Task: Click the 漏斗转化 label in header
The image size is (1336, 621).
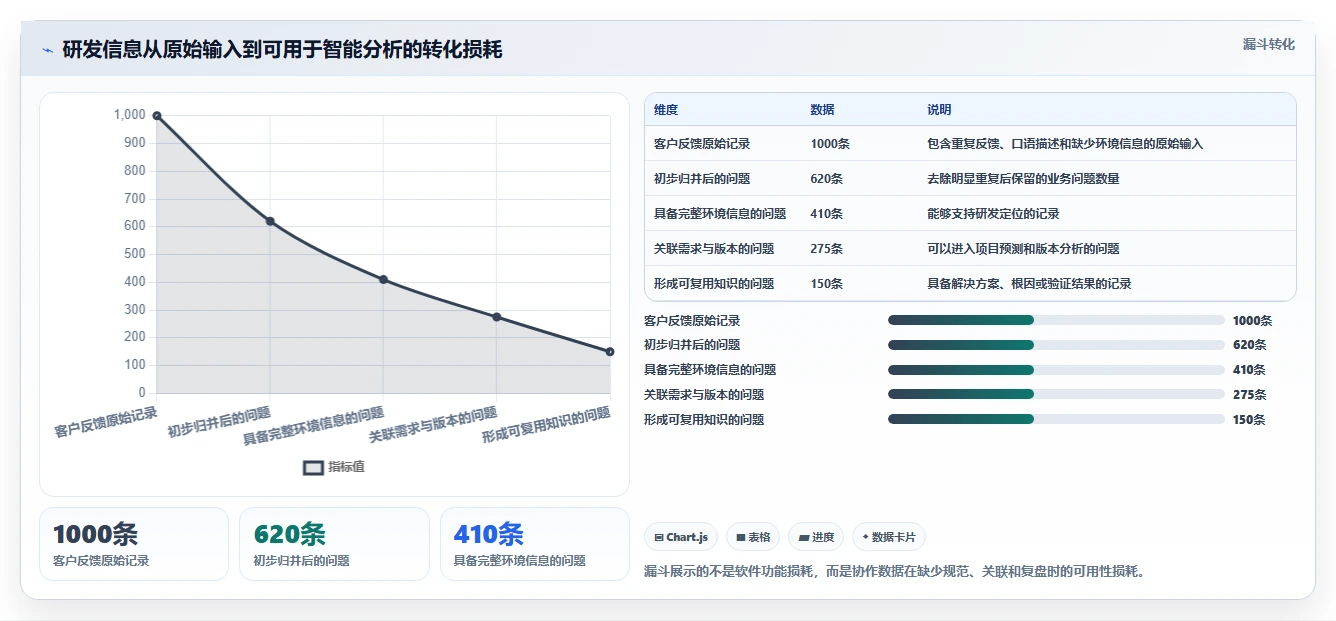Action: (x=1268, y=45)
